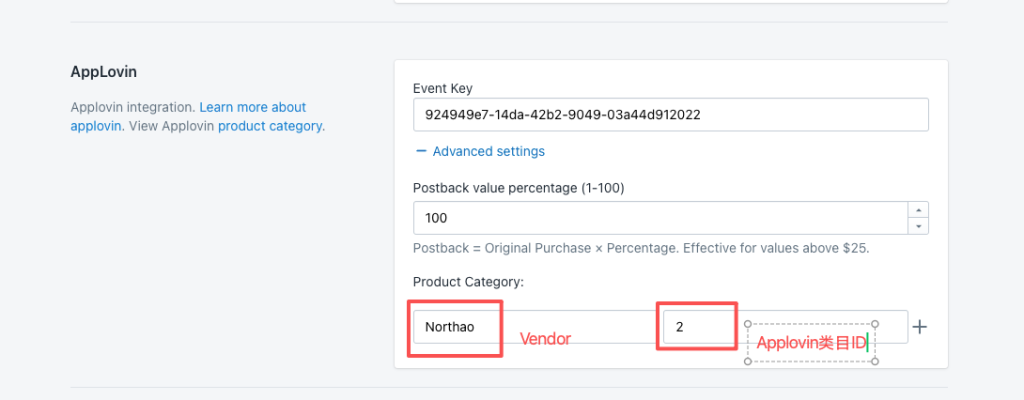Click the Product Category label
This screenshot has width=1024, height=400.
coord(468,282)
